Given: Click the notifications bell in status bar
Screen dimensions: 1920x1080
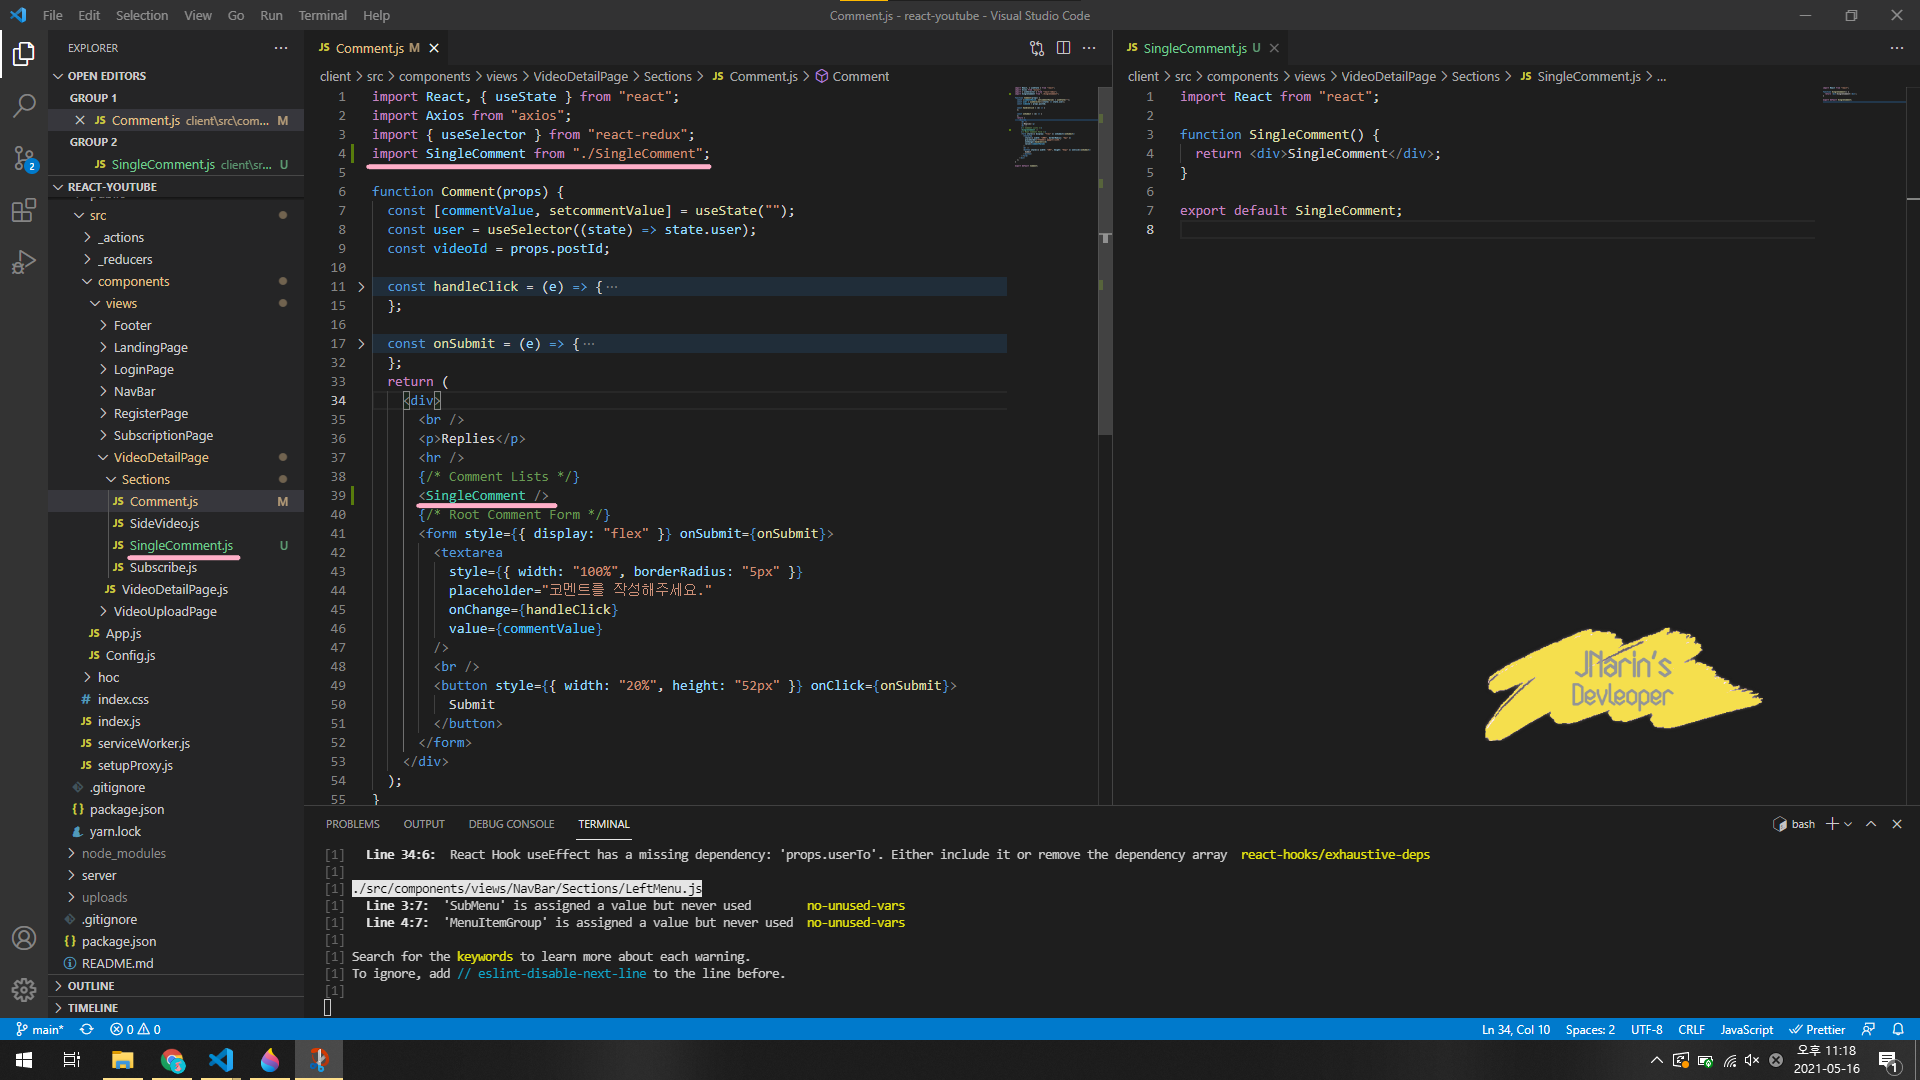Looking at the screenshot, I should click(1897, 1029).
